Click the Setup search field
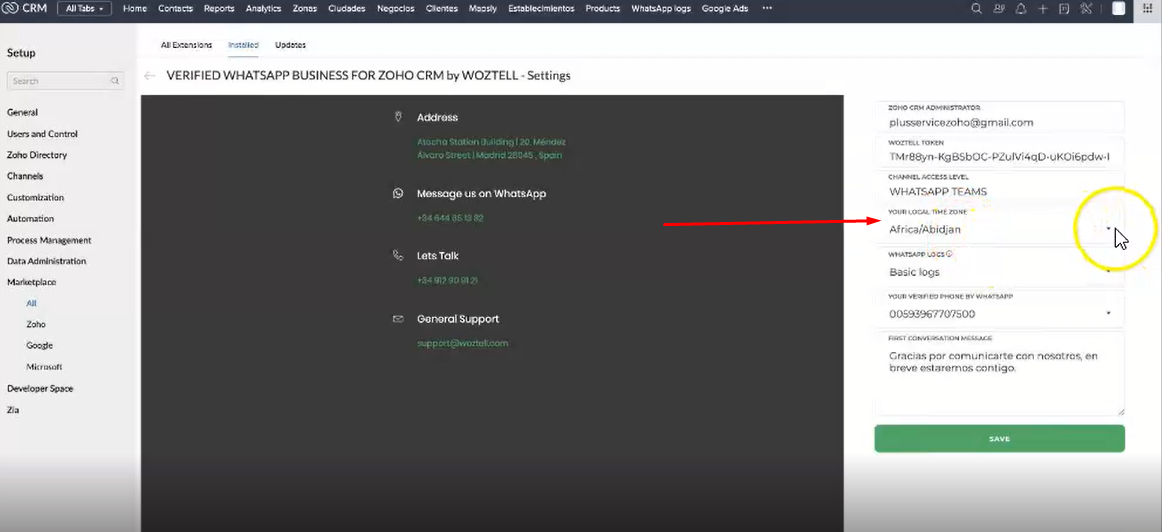 [65, 81]
